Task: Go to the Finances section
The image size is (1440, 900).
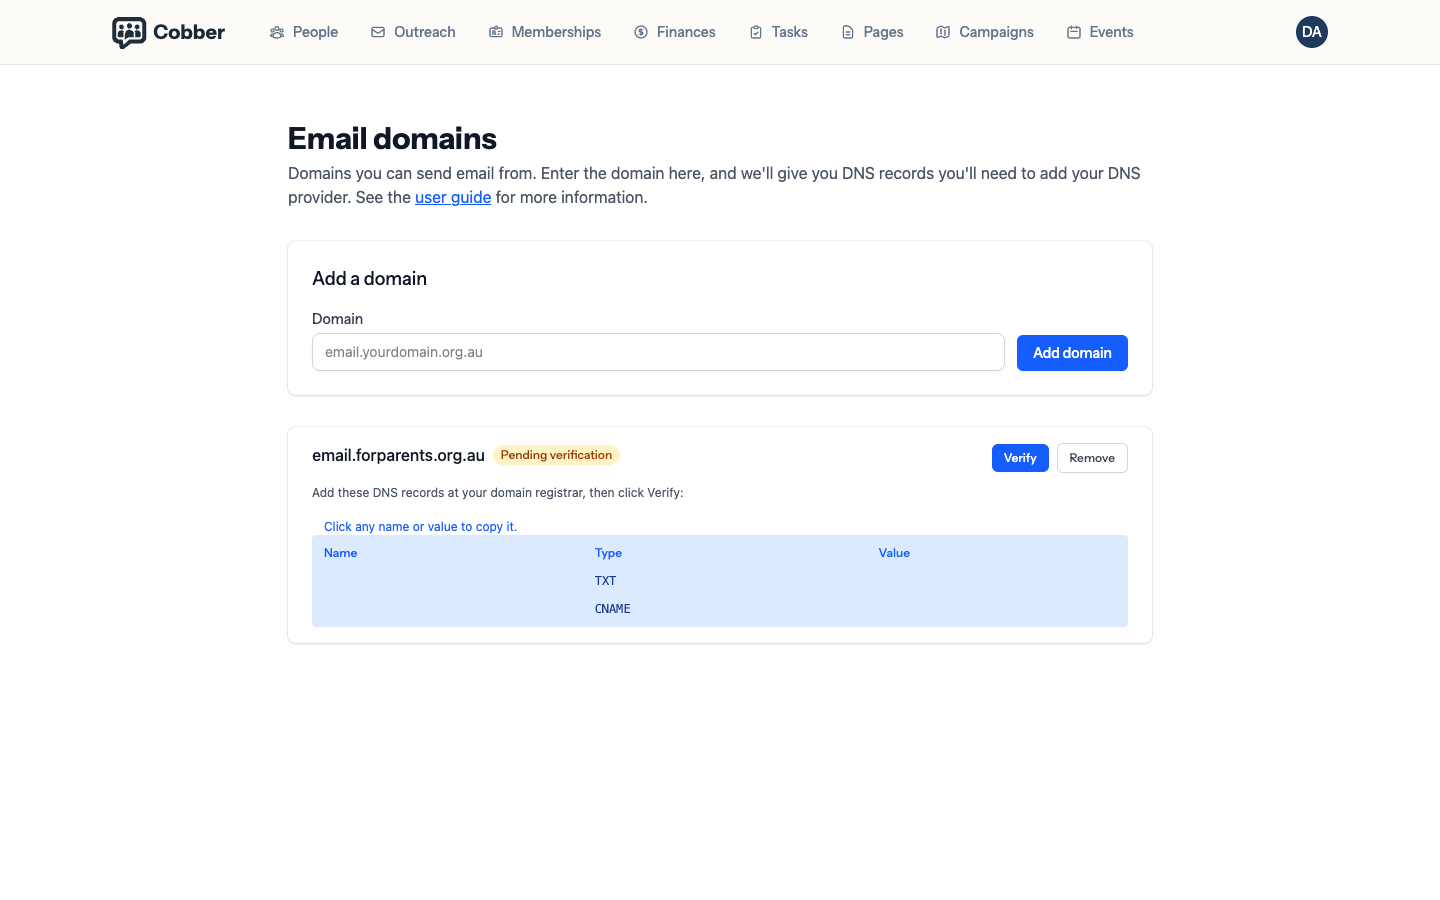Action: tap(675, 32)
